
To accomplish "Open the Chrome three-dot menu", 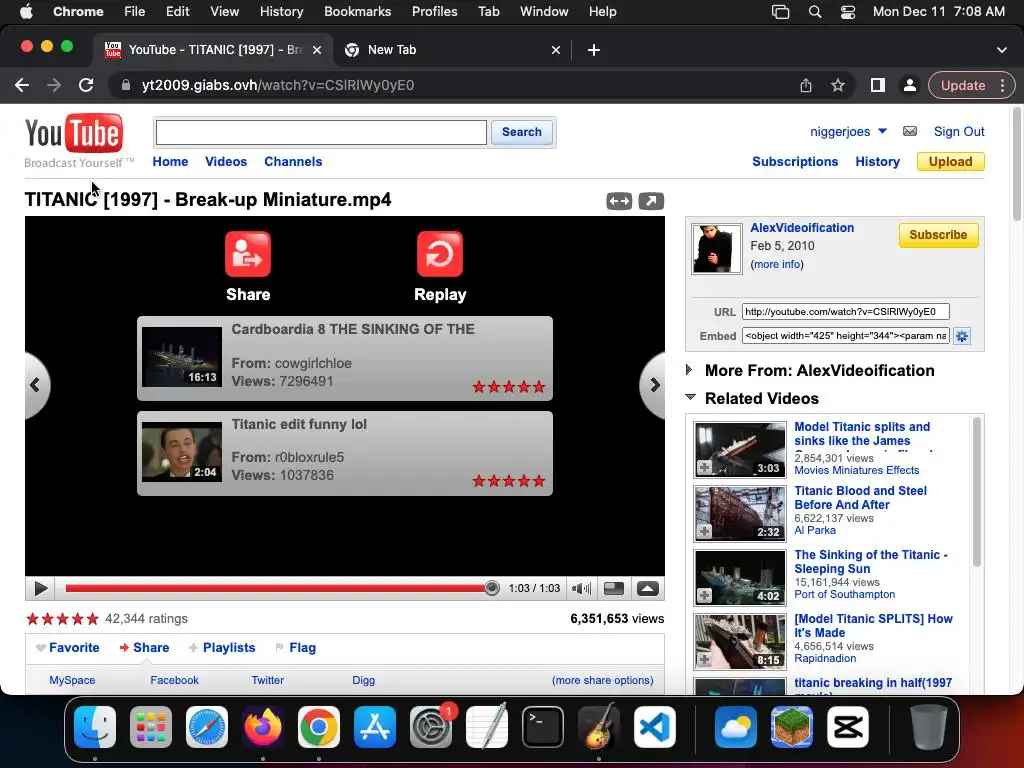I will pos(1002,86).
